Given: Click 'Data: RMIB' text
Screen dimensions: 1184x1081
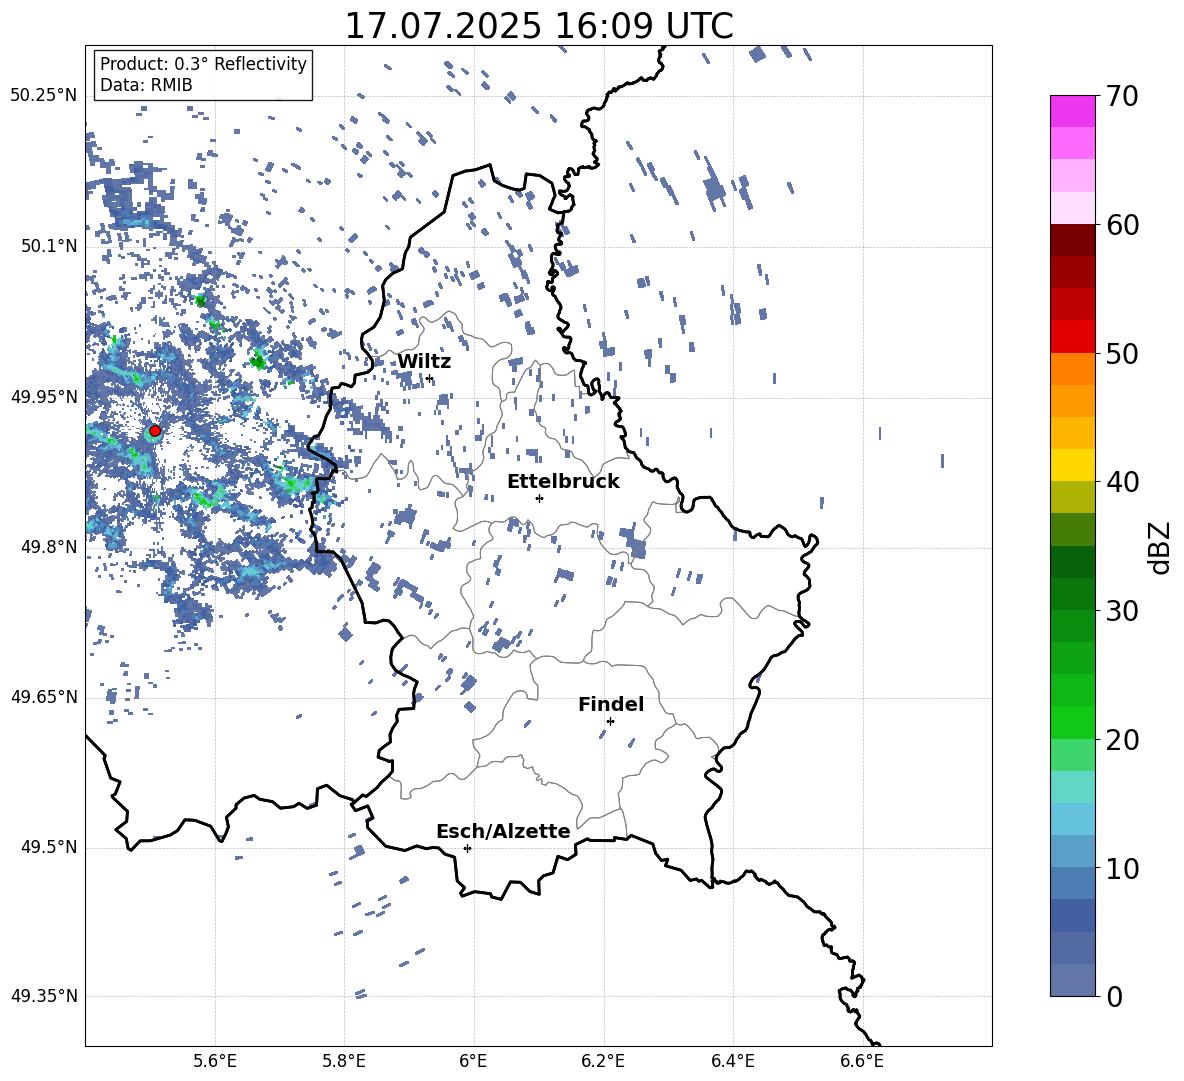Looking at the screenshot, I should pyautogui.click(x=146, y=85).
